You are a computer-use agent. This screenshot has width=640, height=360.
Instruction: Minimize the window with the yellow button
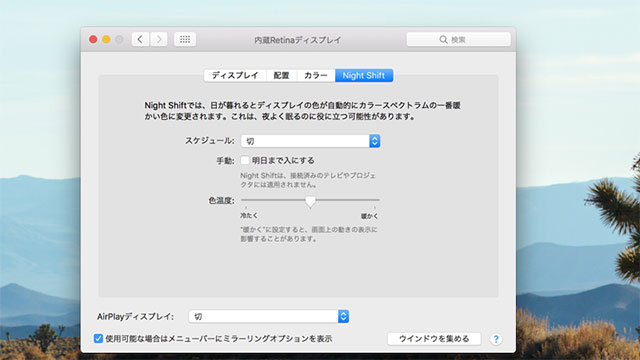tap(106, 40)
